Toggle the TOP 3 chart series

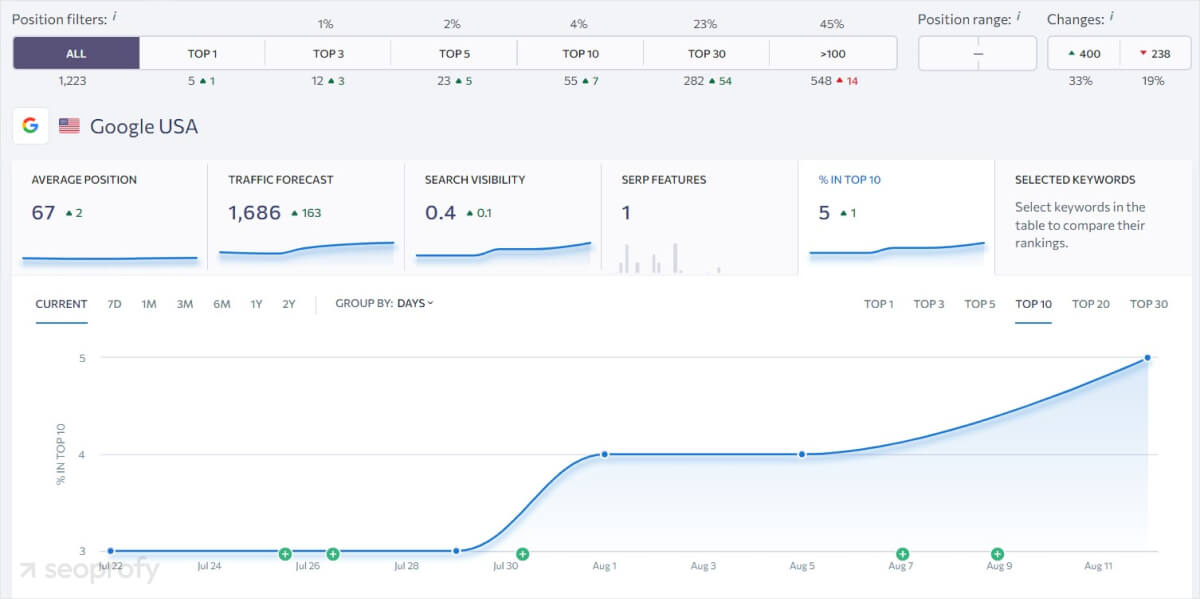928,304
